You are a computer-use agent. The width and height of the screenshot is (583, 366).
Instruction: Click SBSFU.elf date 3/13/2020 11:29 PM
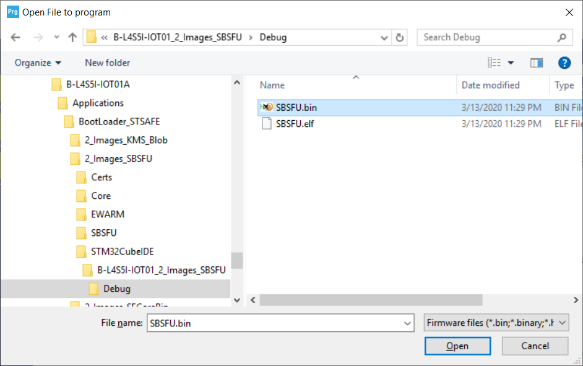point(501,123)
